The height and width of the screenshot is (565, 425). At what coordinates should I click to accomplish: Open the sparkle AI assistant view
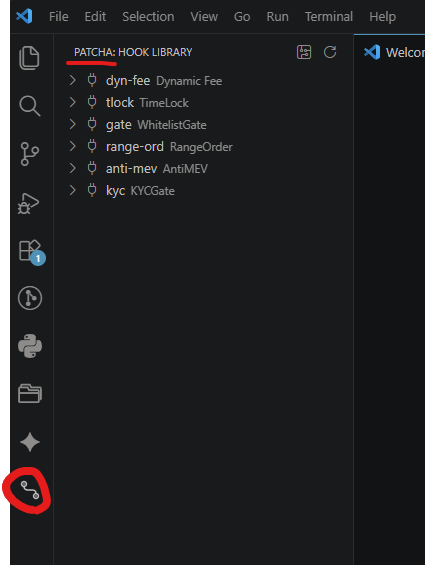click(x=30, y=442)
